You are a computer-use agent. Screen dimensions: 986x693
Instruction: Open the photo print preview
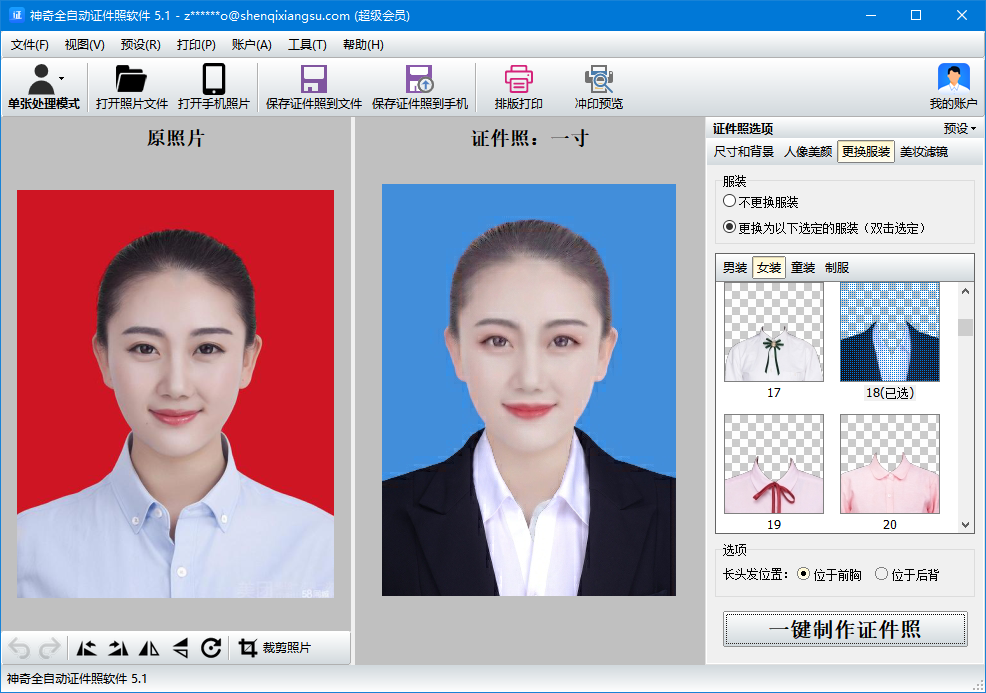pyautogui.click(x=598, y=80)
